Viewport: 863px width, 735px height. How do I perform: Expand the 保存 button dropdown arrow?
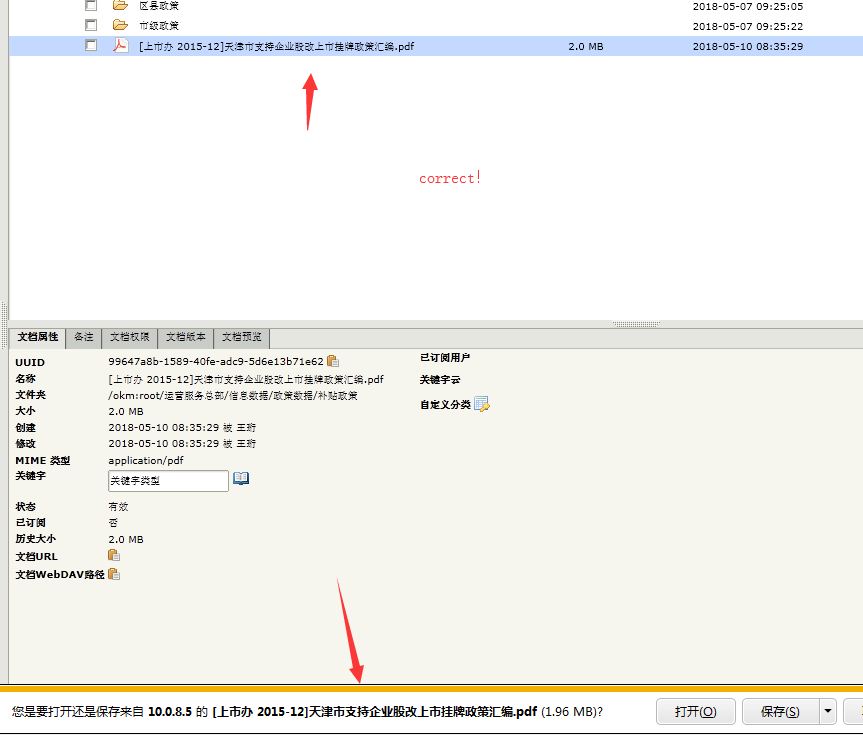coord(827,712)
